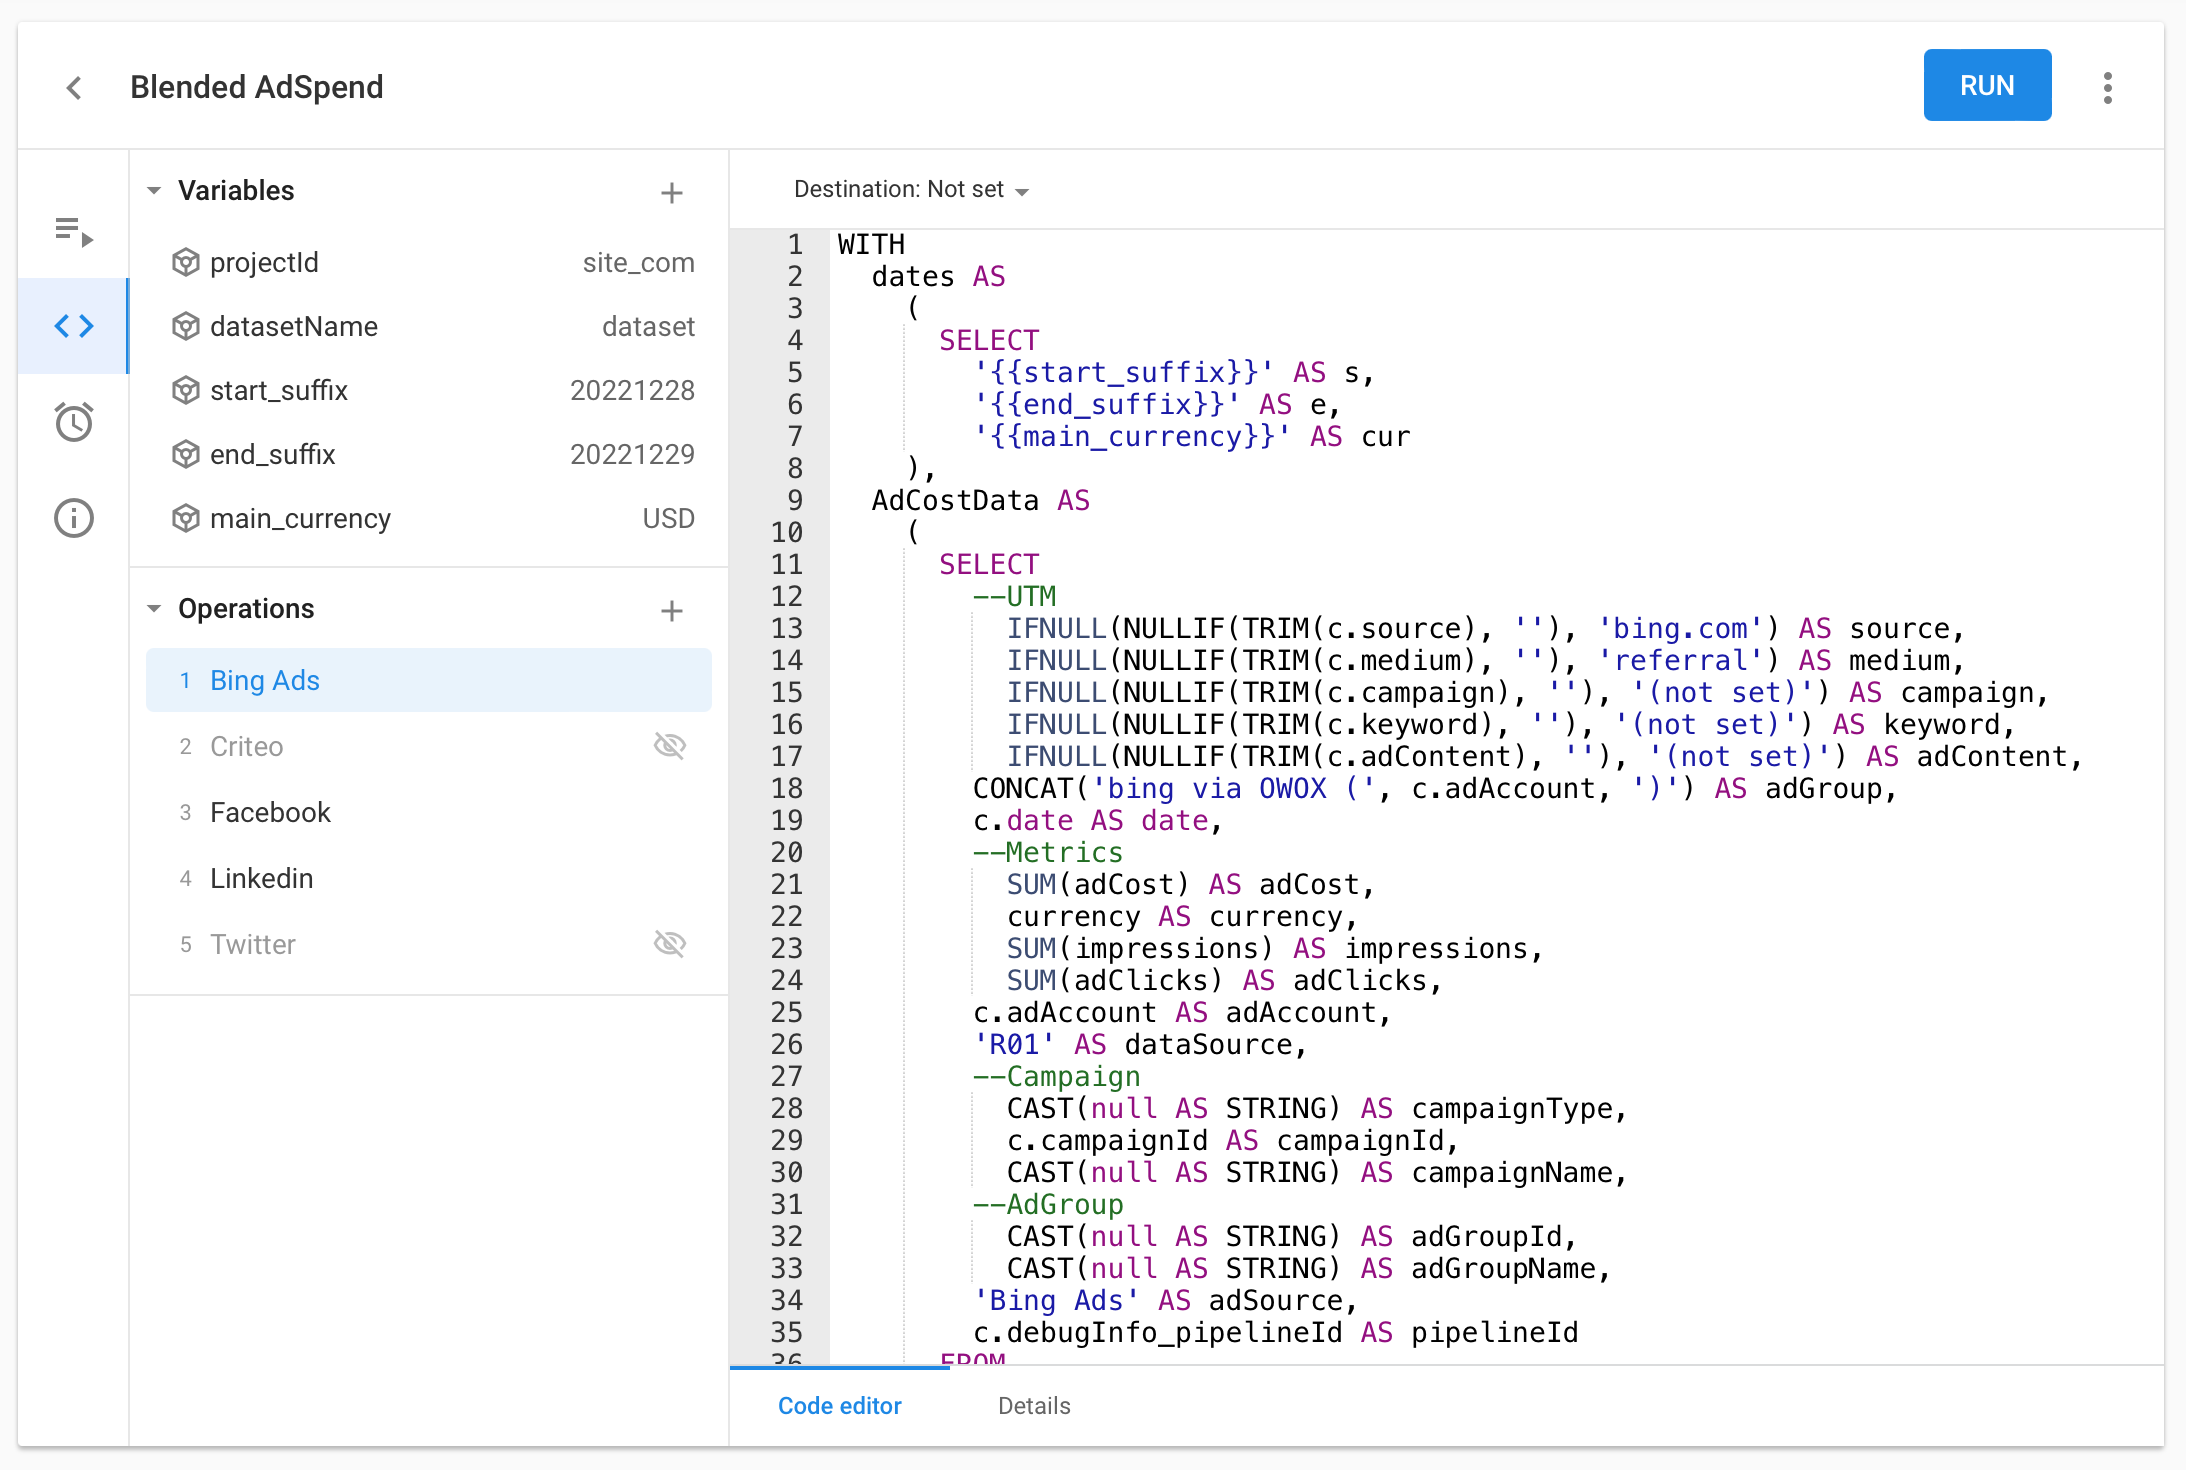
Task: Open the schedule clock sidebar icon
Action: click(74, 421)
